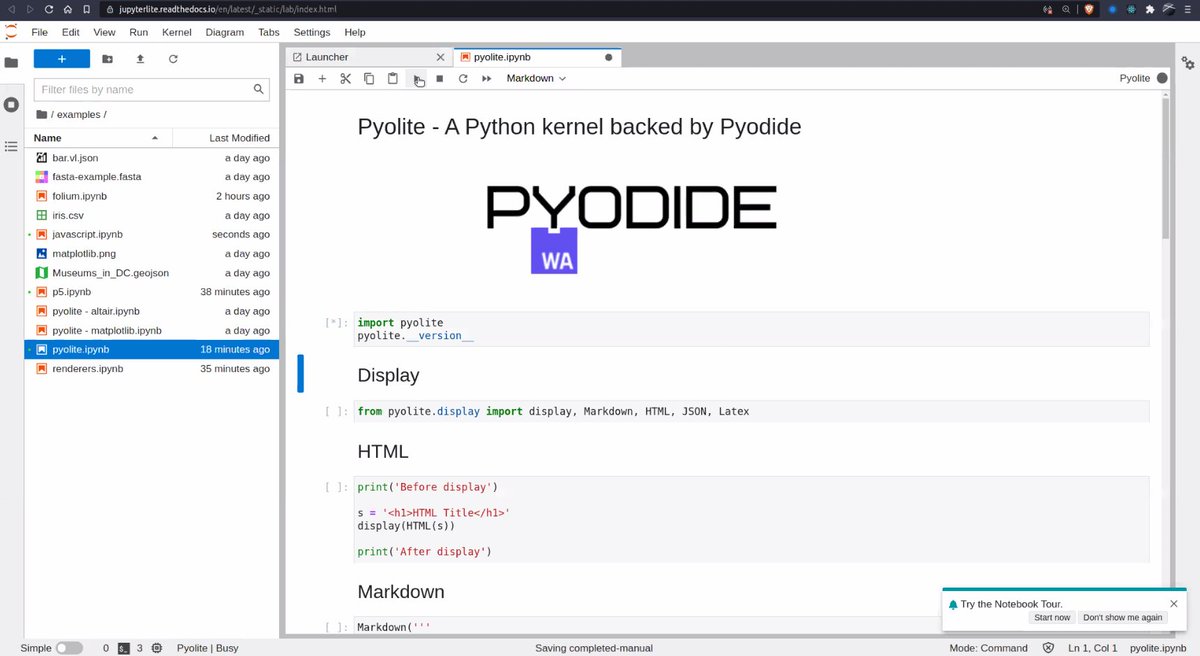Image resolution: width=1200 pixels, height=656 pixels.
Task: Click the Pyolite kernel name in toolbar
Action: (1134, 78)
